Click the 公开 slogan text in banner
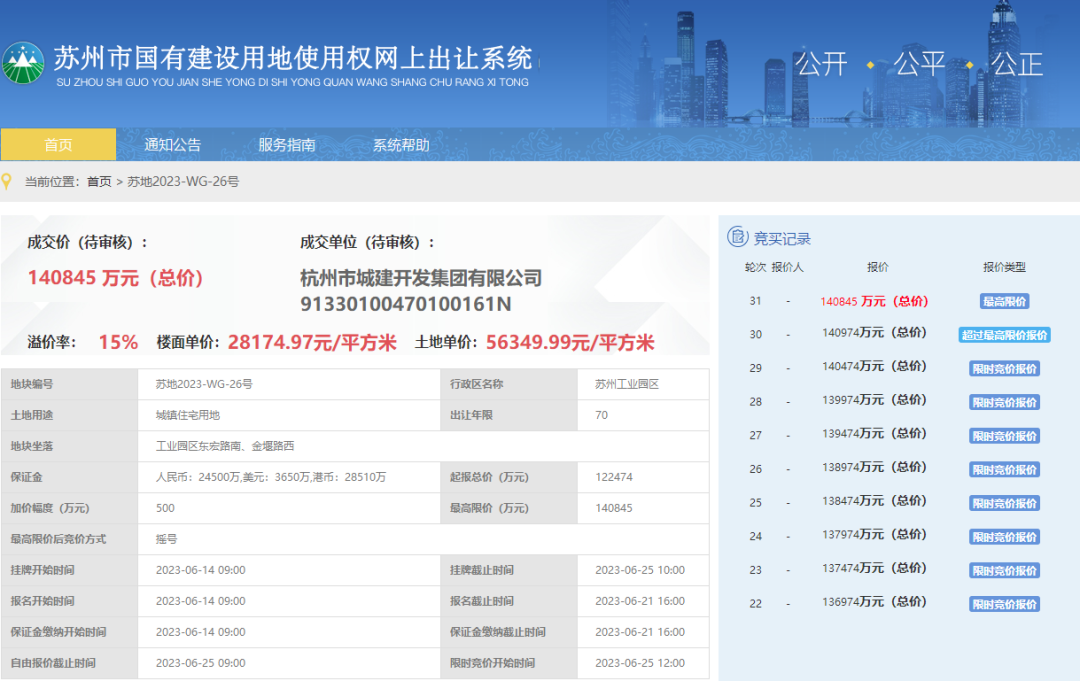 pos(821,64)
